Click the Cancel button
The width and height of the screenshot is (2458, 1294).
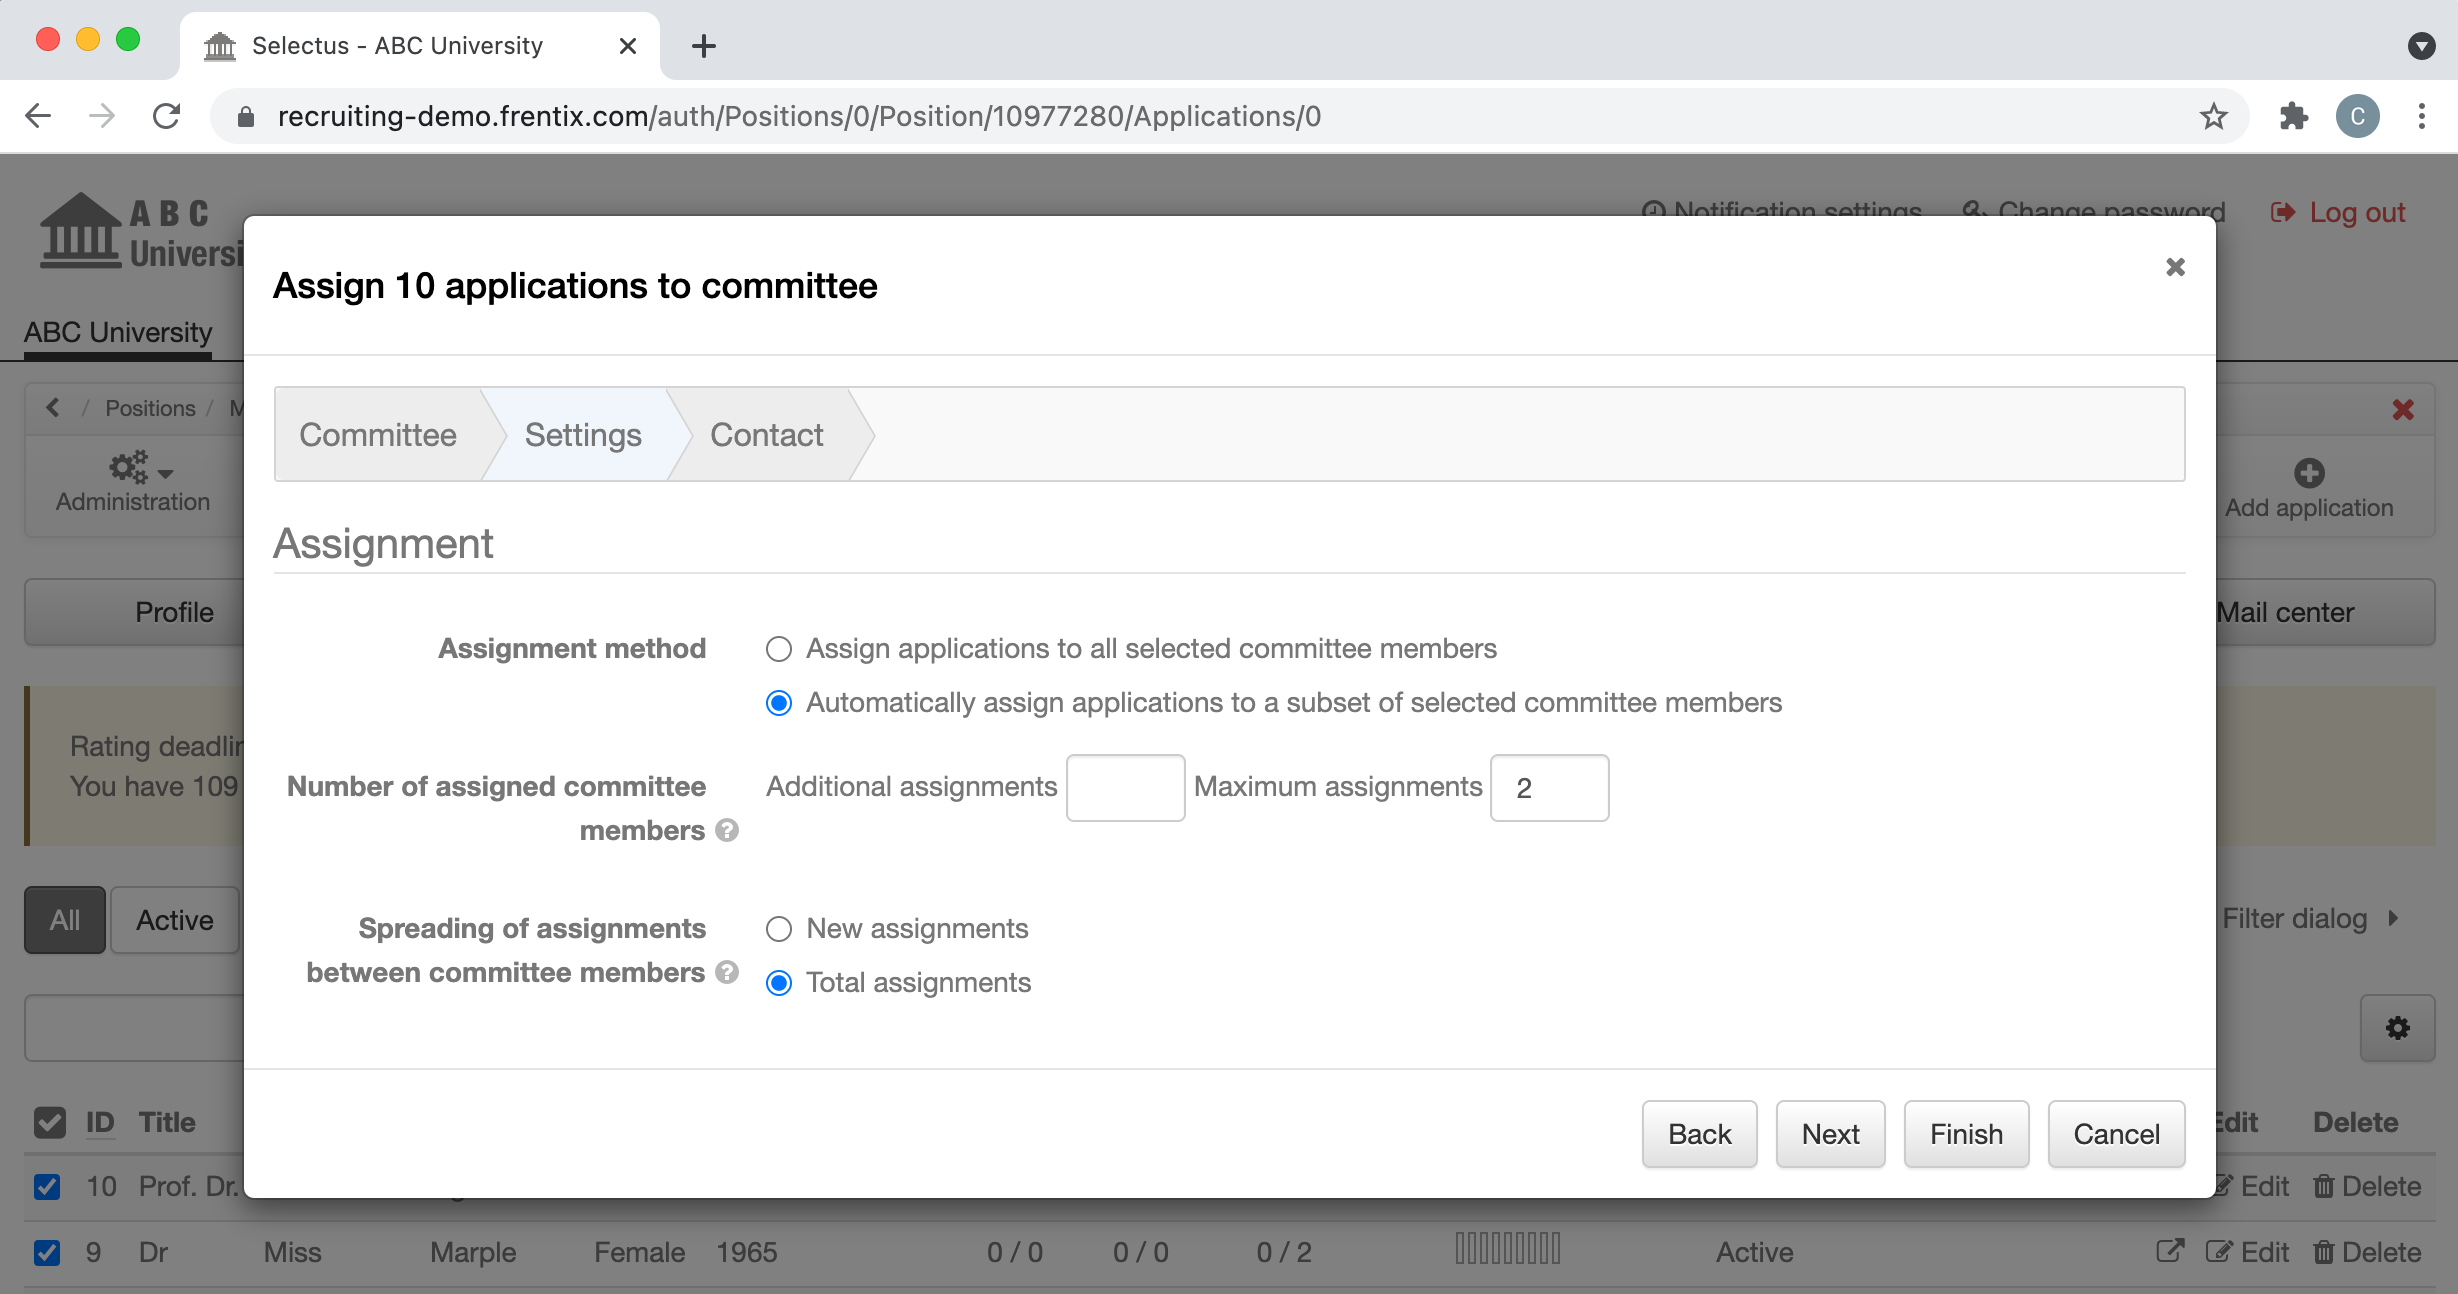click(x=2116, y=1134)
